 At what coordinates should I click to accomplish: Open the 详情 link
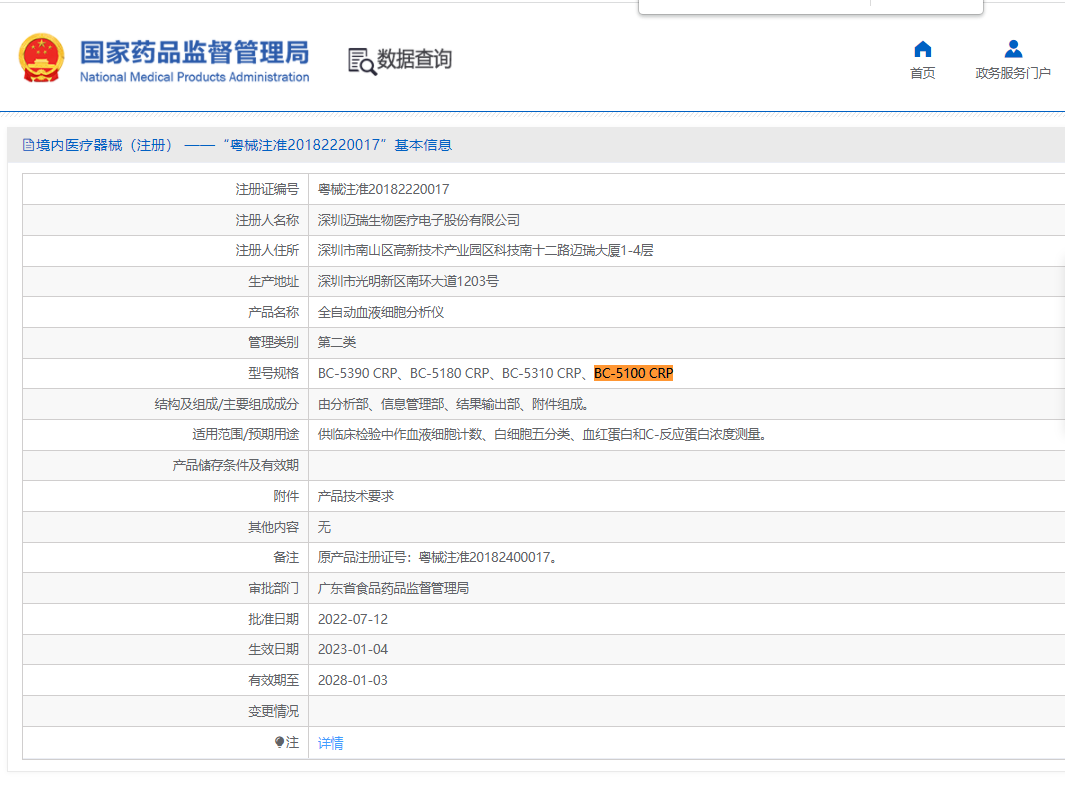click(330, 743)
